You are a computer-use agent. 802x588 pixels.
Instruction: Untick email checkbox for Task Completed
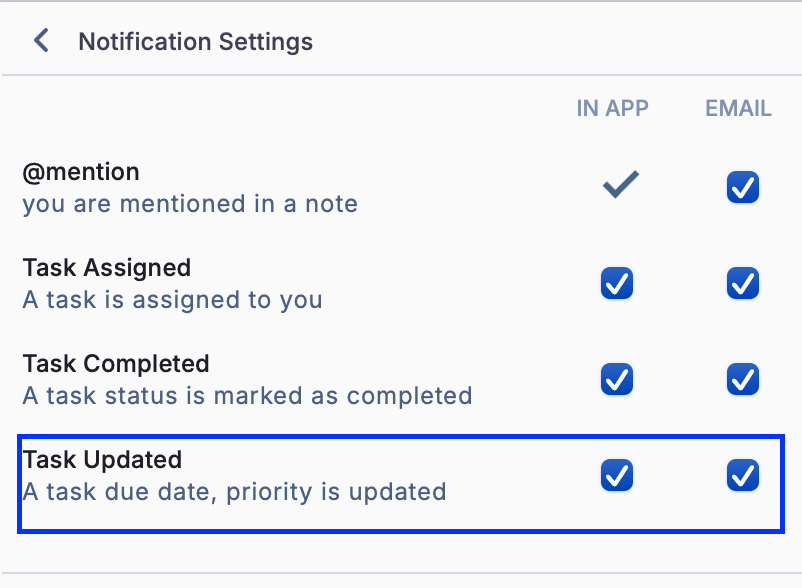[742, 379]
